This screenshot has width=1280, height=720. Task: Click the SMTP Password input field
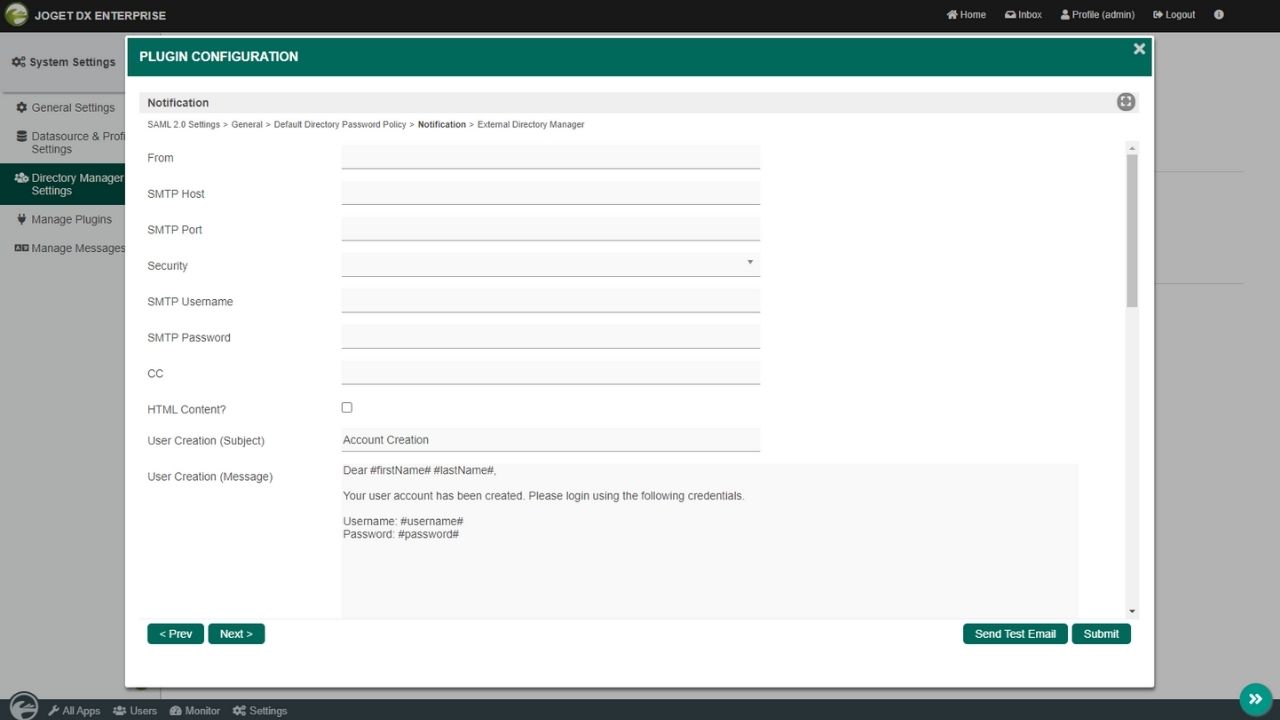tap(551, 337)
